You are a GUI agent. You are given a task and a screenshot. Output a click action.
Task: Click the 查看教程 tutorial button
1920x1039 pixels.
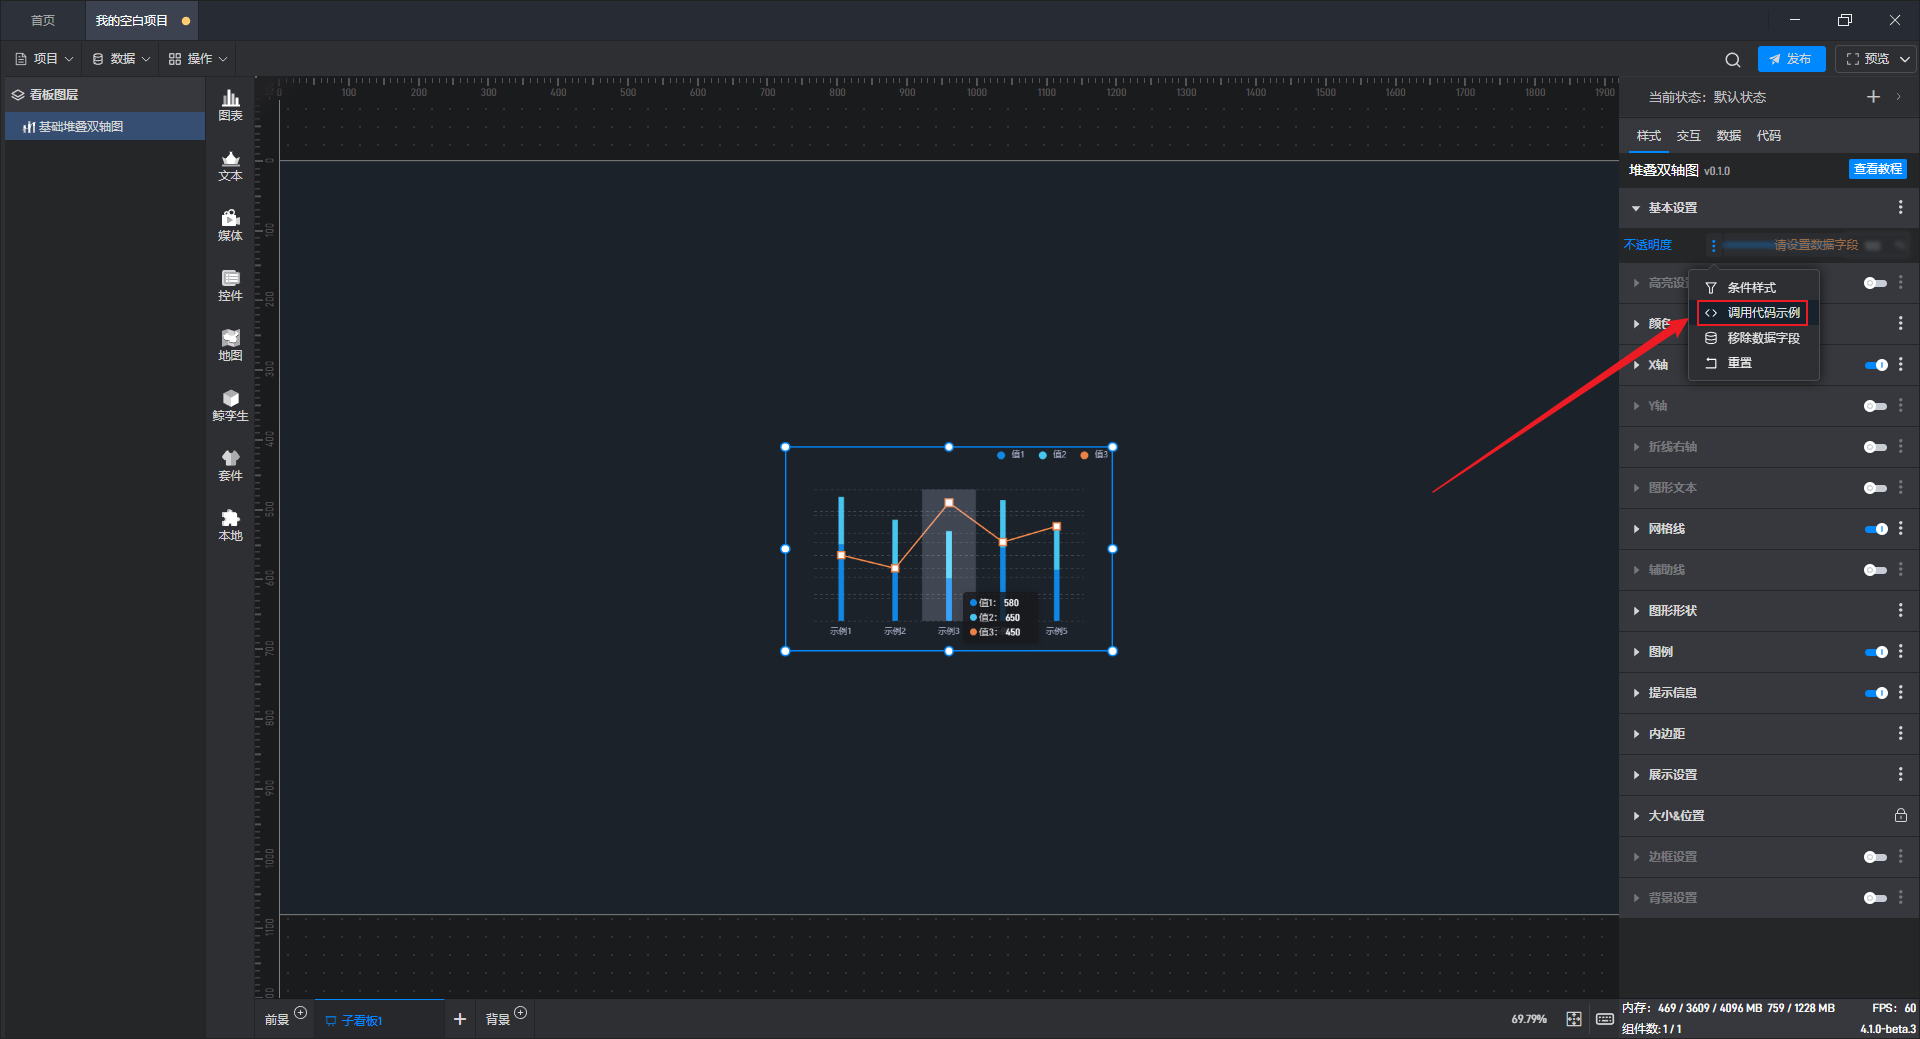point(1877,169)
